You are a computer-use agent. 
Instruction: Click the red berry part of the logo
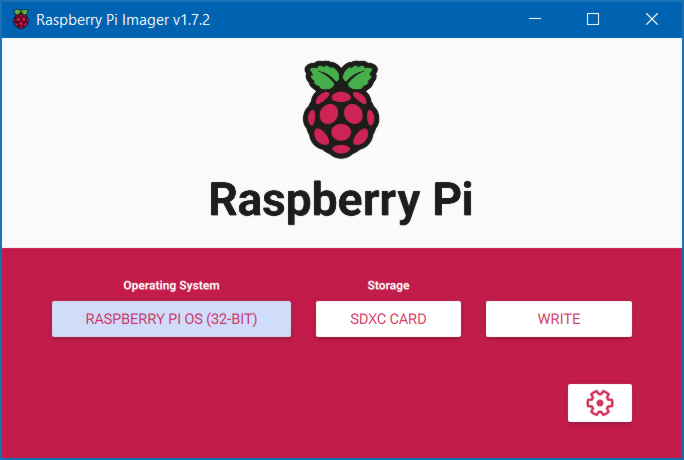tap(341, 124)
